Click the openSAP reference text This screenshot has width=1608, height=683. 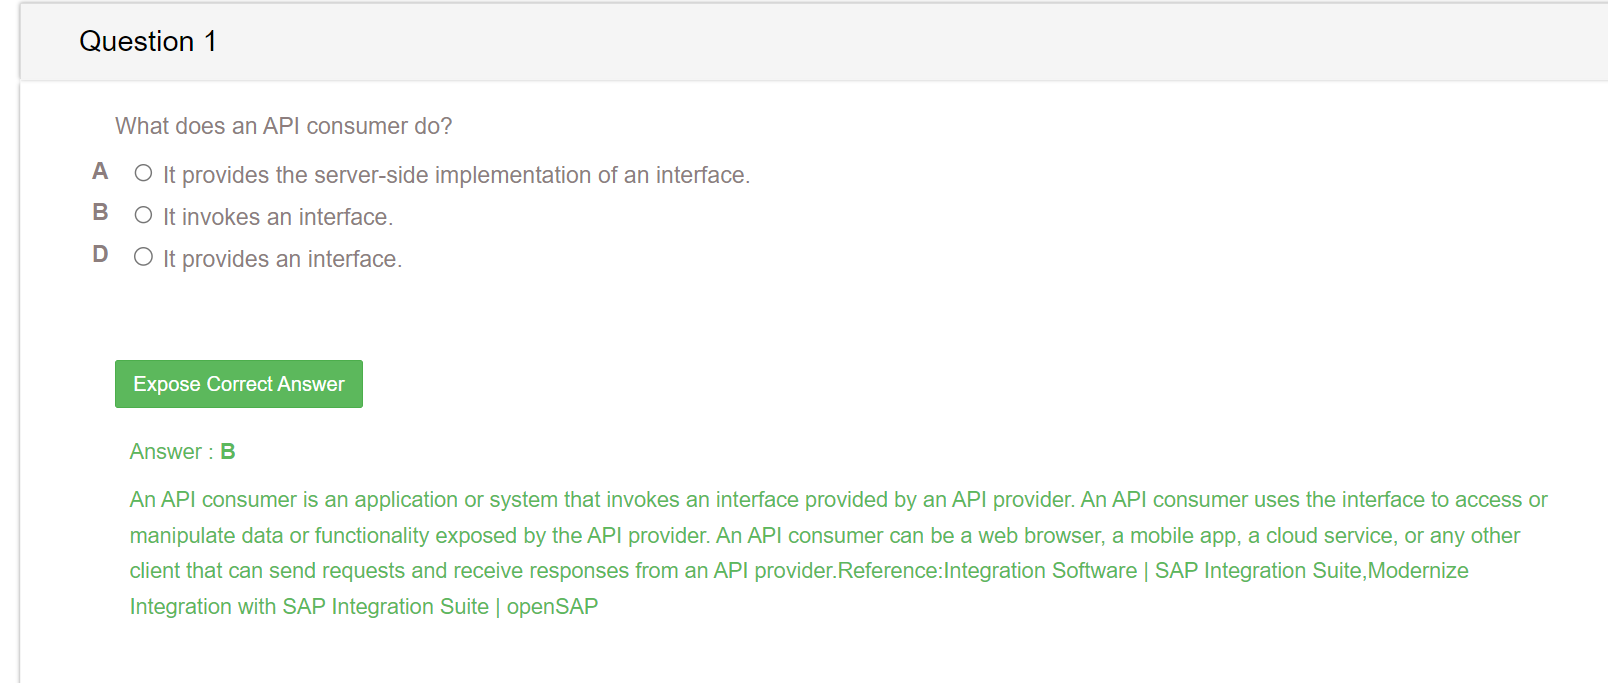point(552,607)
